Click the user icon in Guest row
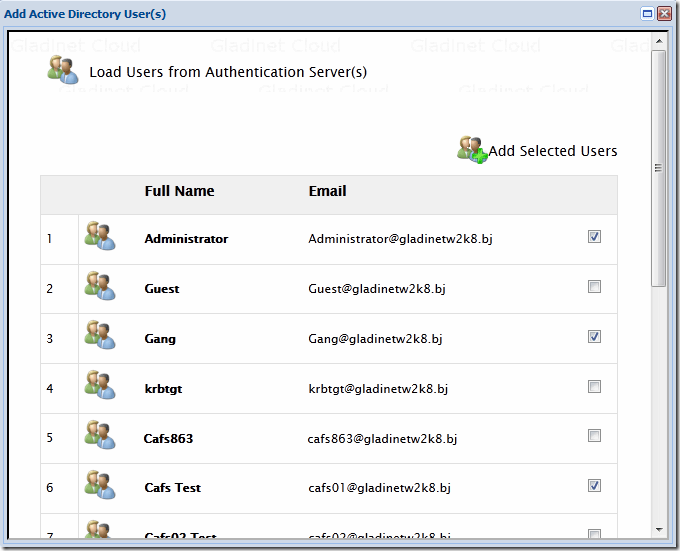The width and height of the screenshot is (680, 551). (x=100, y=286)
